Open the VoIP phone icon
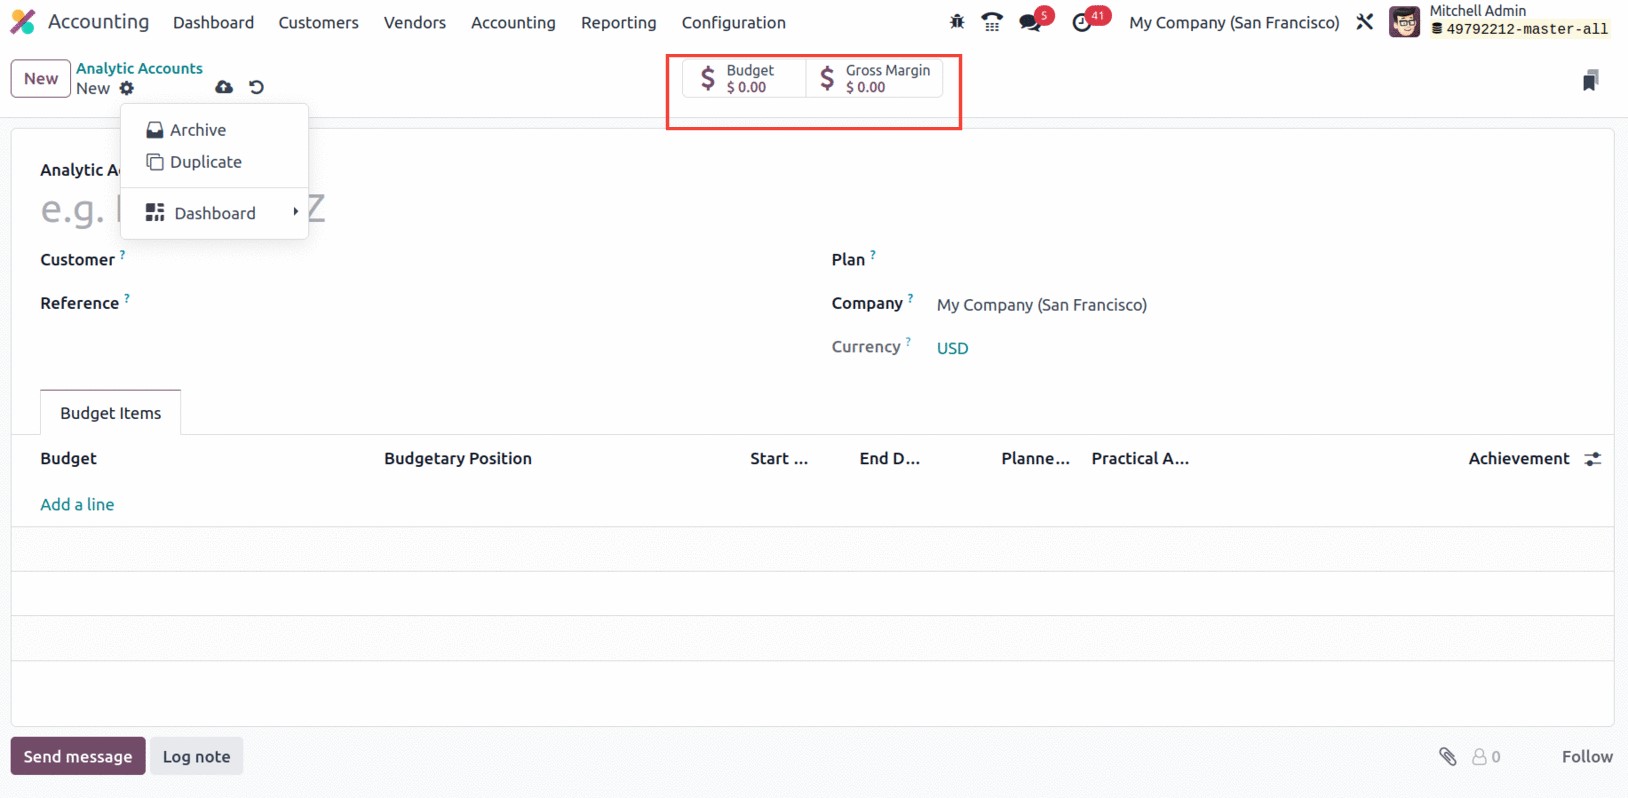The height and width of the screenshot is (798, 1628). point(992,21)
